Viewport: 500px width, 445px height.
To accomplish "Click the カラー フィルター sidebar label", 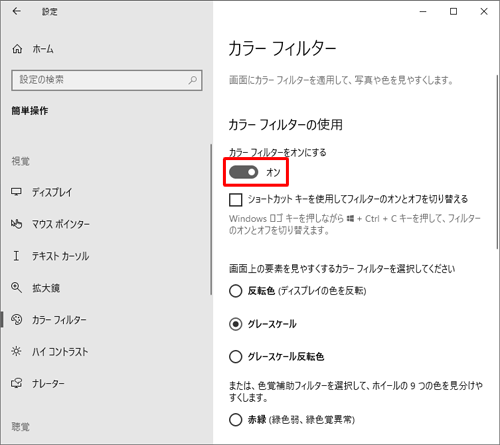I will pyautogui.click(x=59, y=320).
